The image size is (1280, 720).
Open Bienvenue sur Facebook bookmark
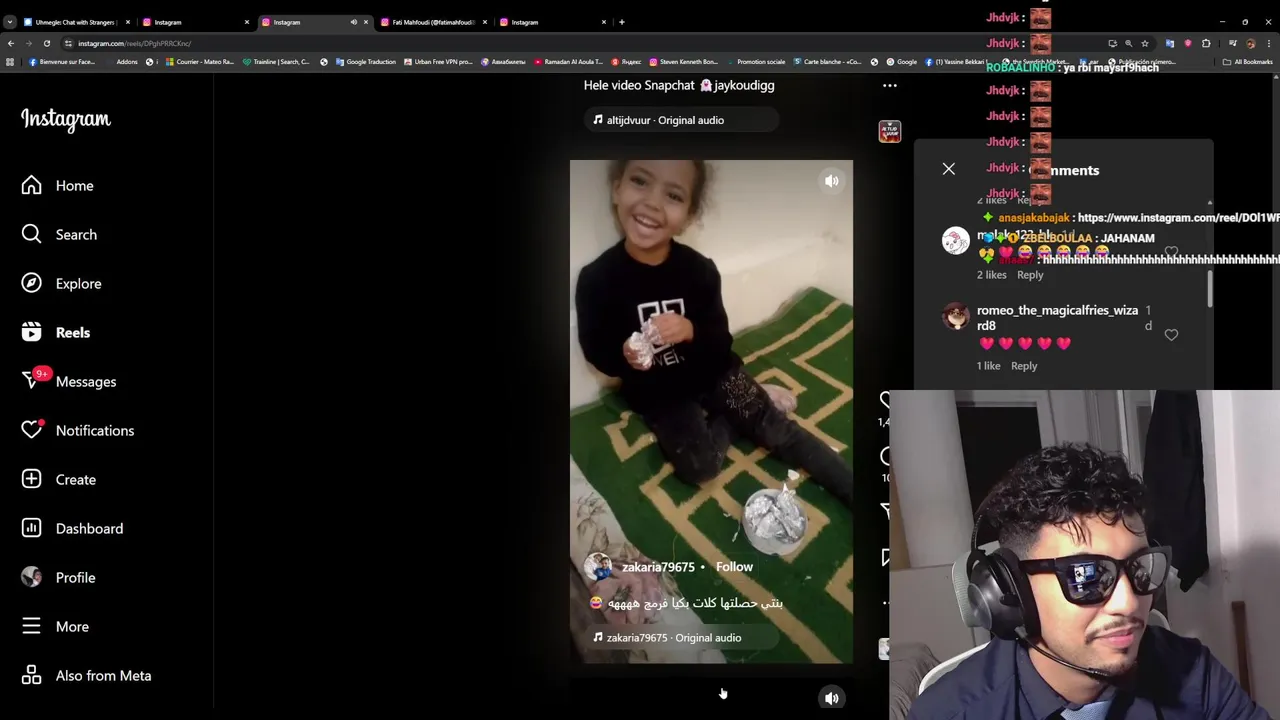(62, 62)
